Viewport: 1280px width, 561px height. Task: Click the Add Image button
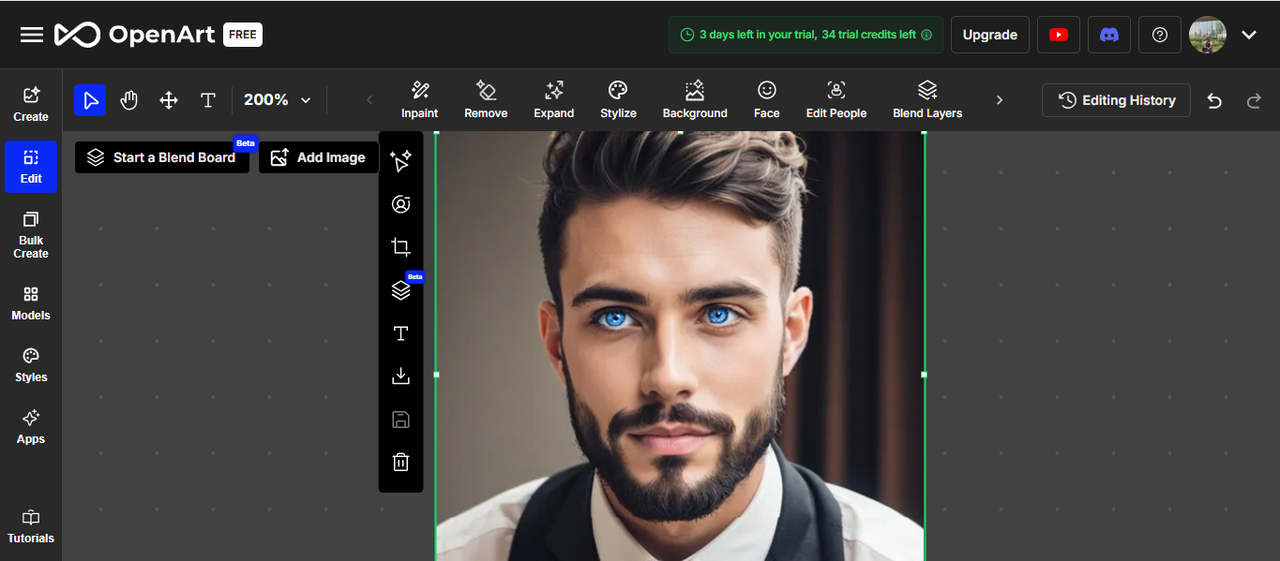click(319, 157)
